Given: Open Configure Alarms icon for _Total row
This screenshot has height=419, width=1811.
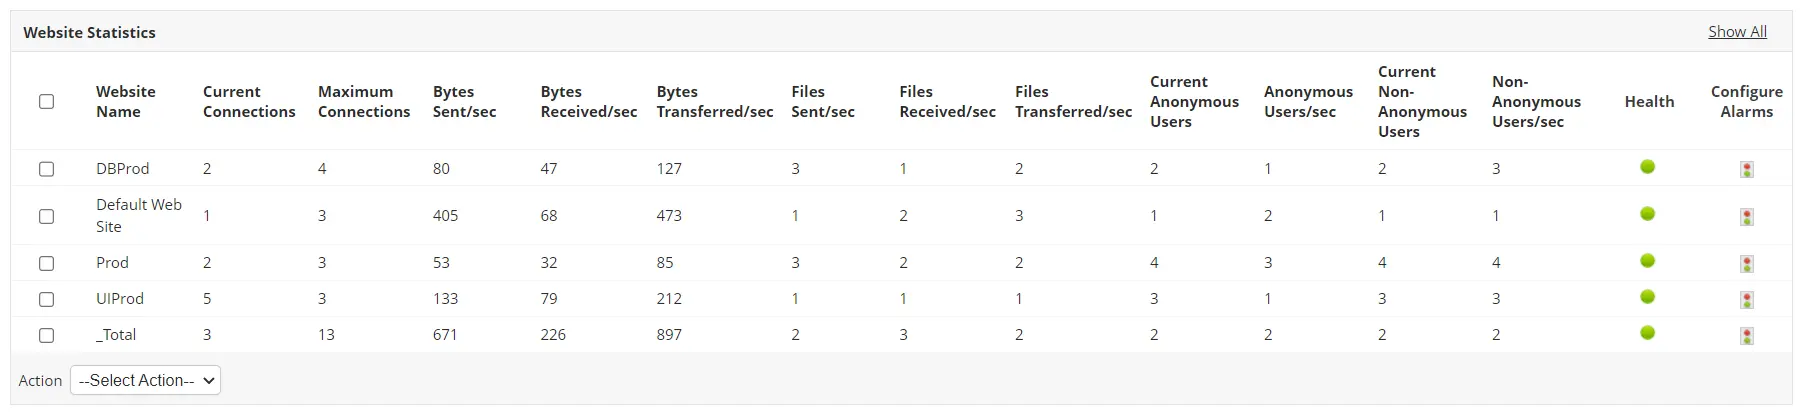Looking at the screenshot, I should click(1746, 336).
